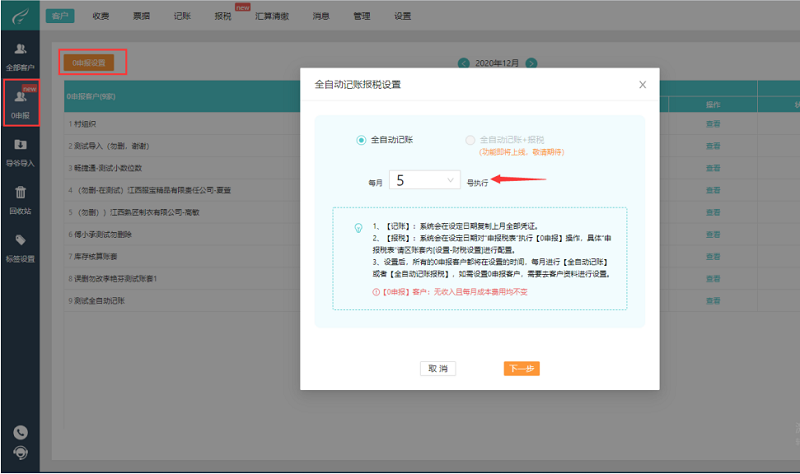Go to next month after 2020年12月

click(532, 63)
